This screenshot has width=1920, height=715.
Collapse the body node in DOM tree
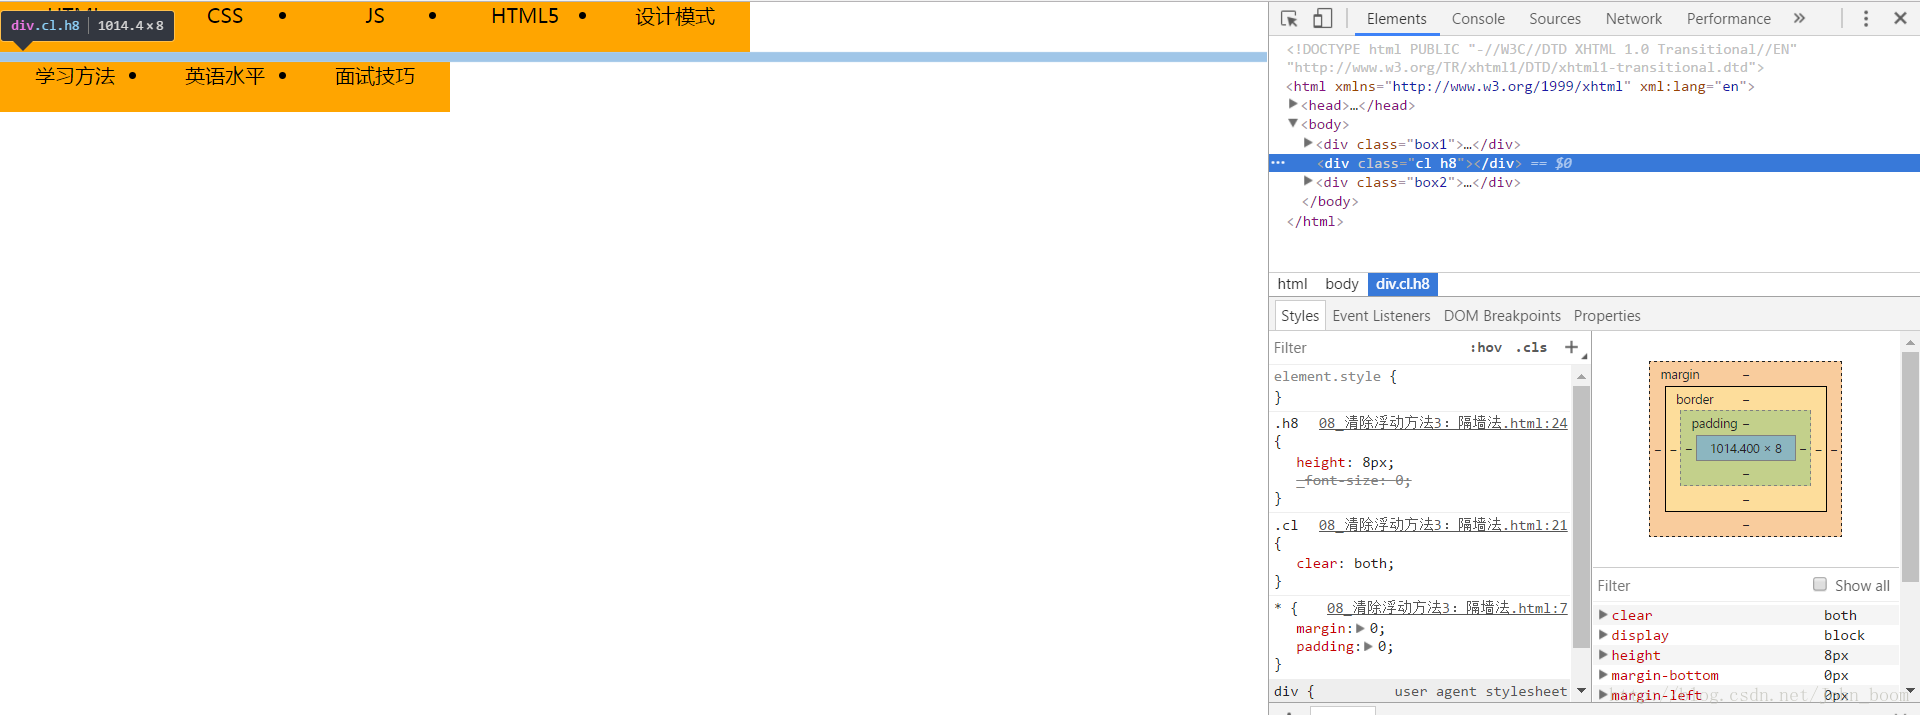click(x=1293, y=123)
